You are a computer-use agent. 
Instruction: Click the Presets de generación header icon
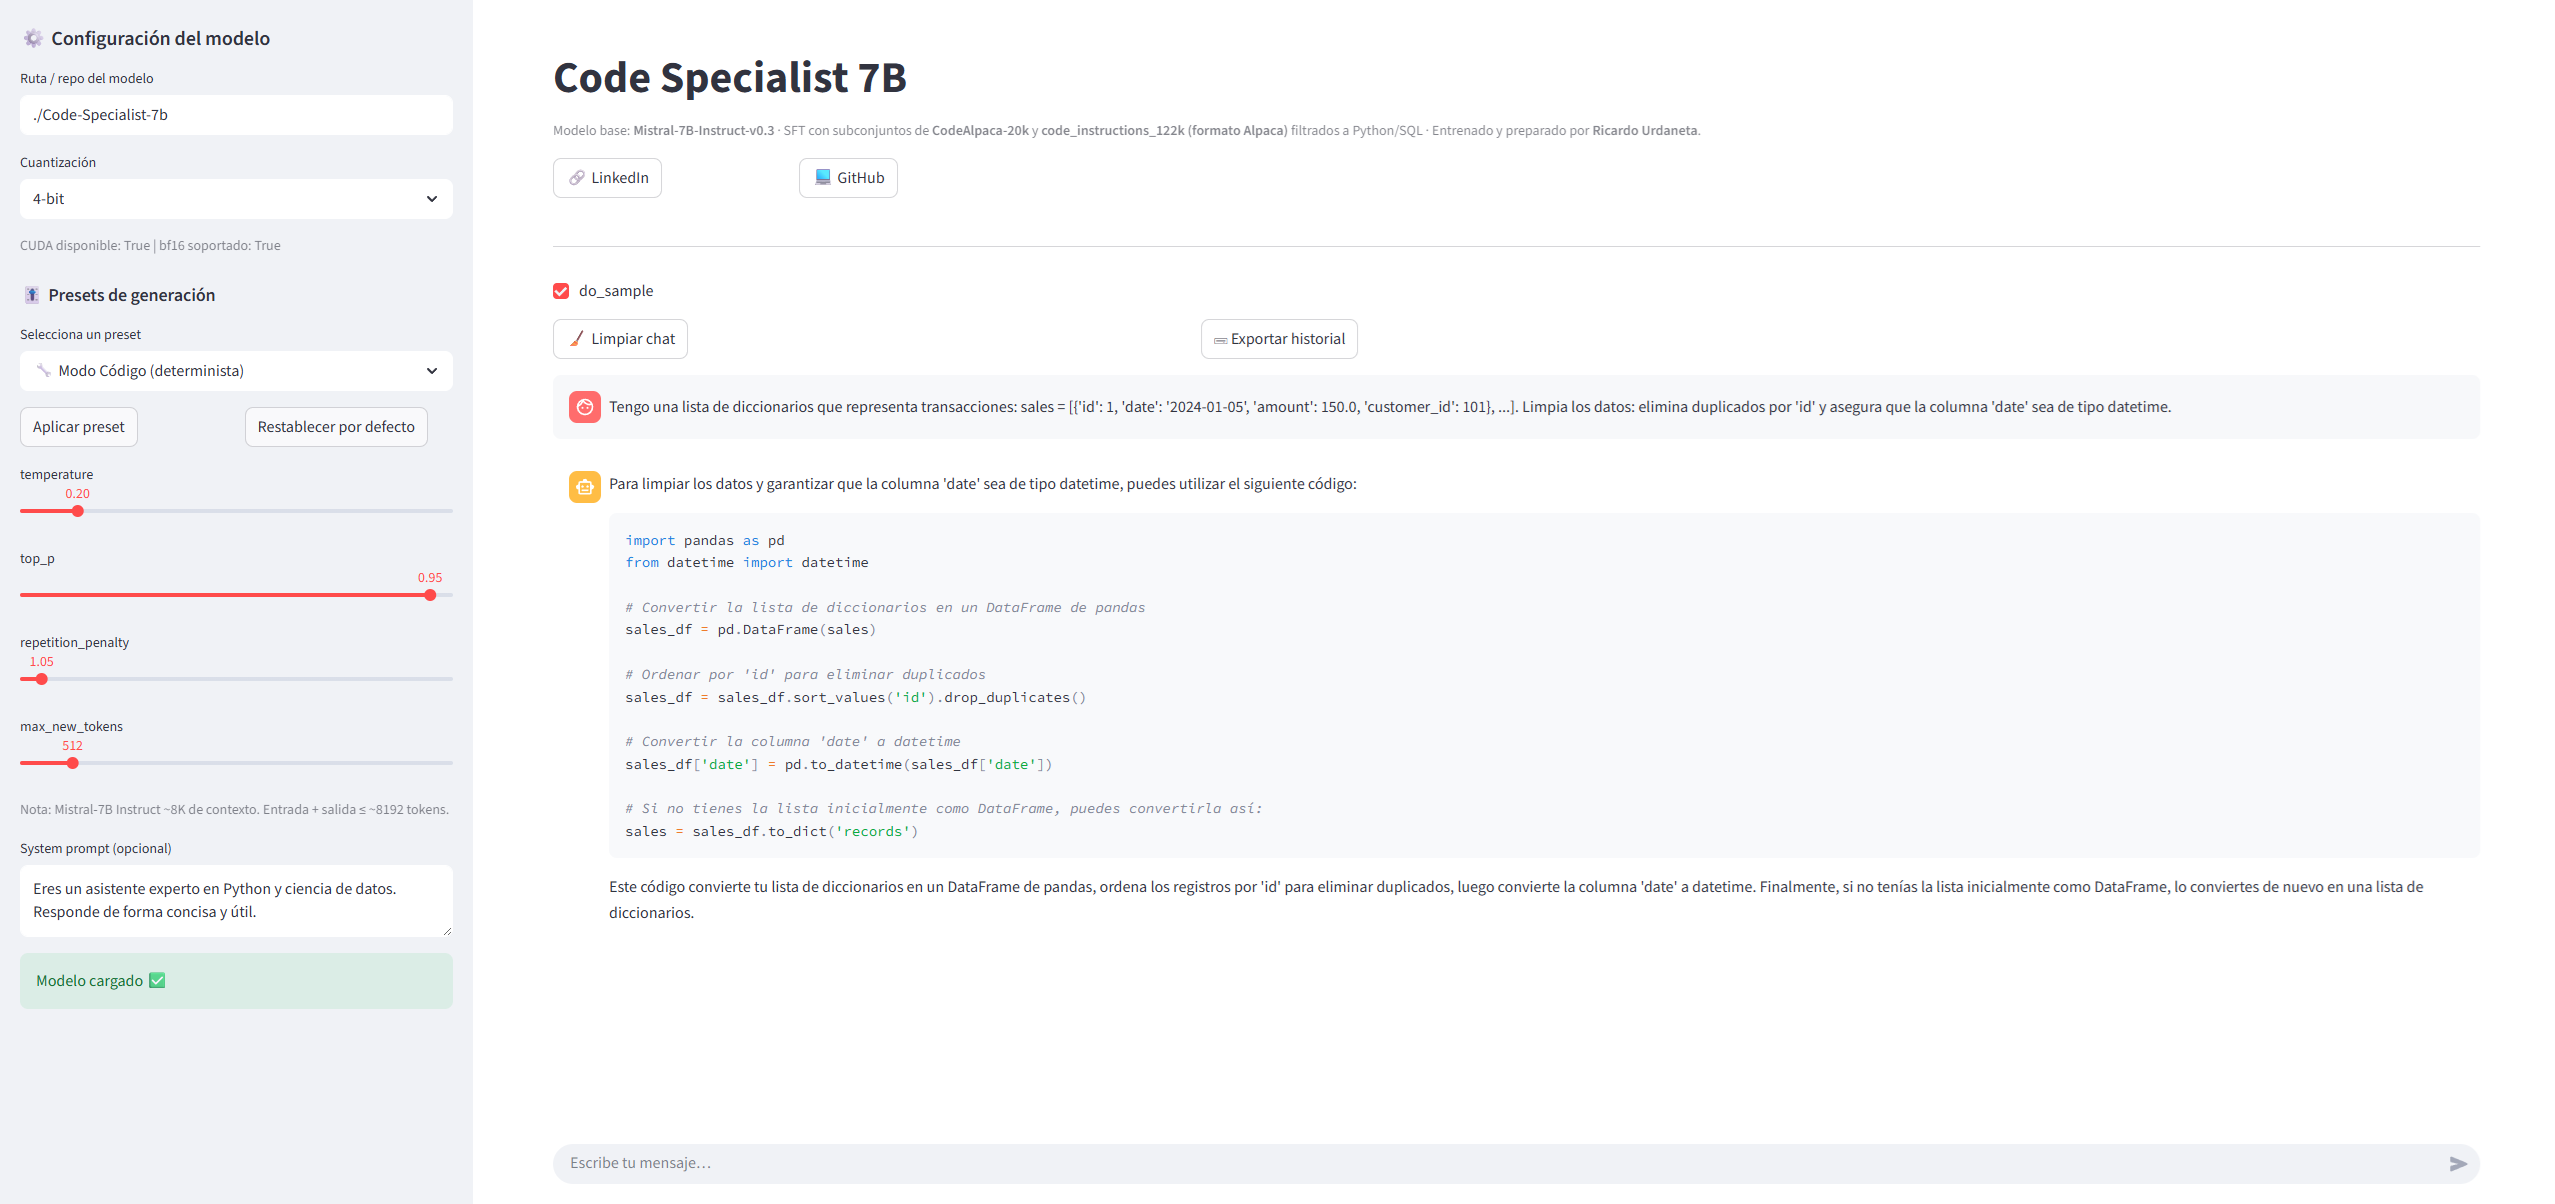point(32,295)
